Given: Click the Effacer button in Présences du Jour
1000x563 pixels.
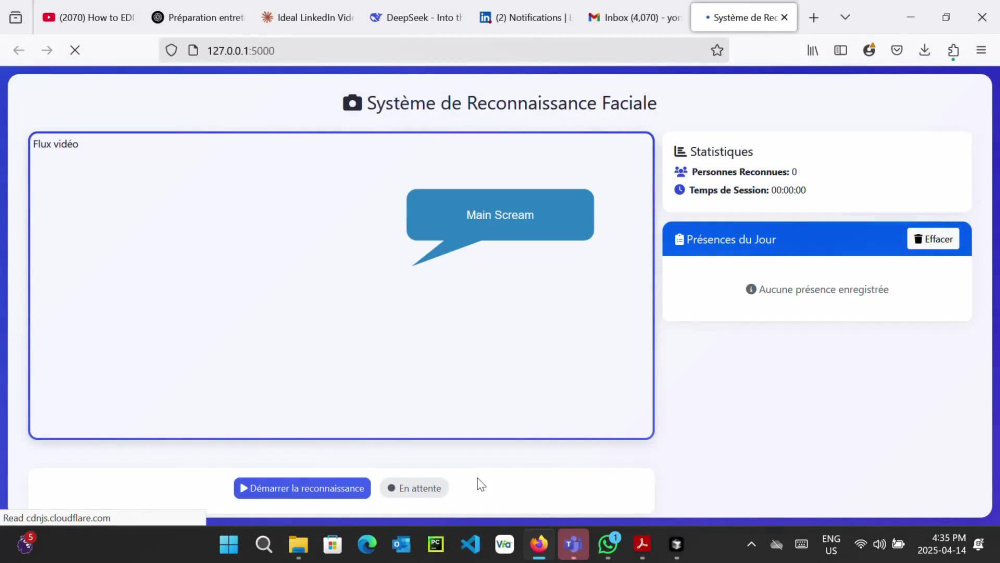Looking at the screenshot, I should (933, 238).
